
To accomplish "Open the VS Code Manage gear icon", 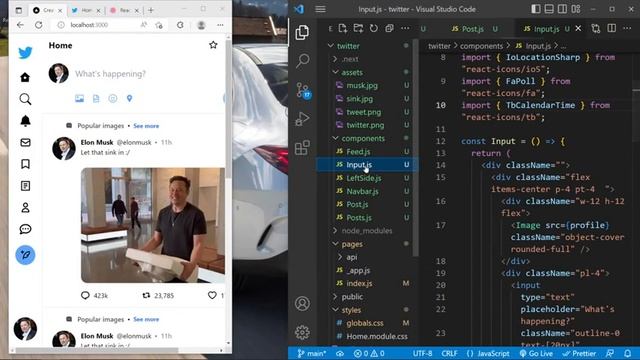I will point(302,332).
